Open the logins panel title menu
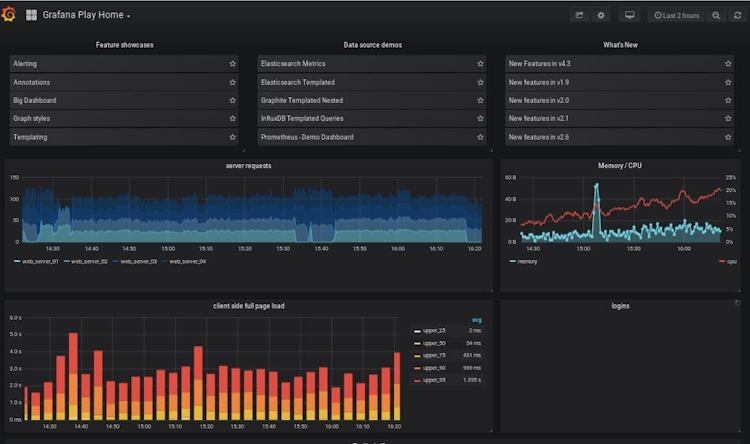This screenshot has width=750, height=444. pyautogui.click(x=620, y=306)
